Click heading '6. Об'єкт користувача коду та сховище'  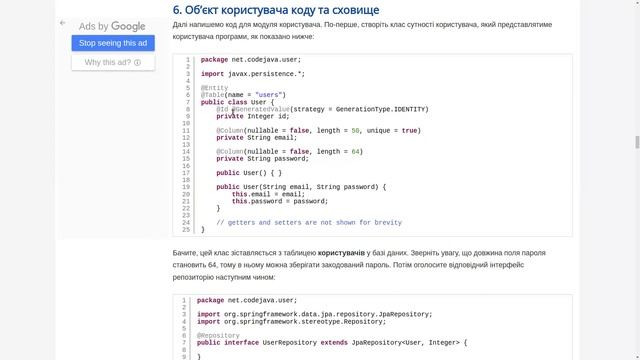pyautogui.click(x=276, y=10)
